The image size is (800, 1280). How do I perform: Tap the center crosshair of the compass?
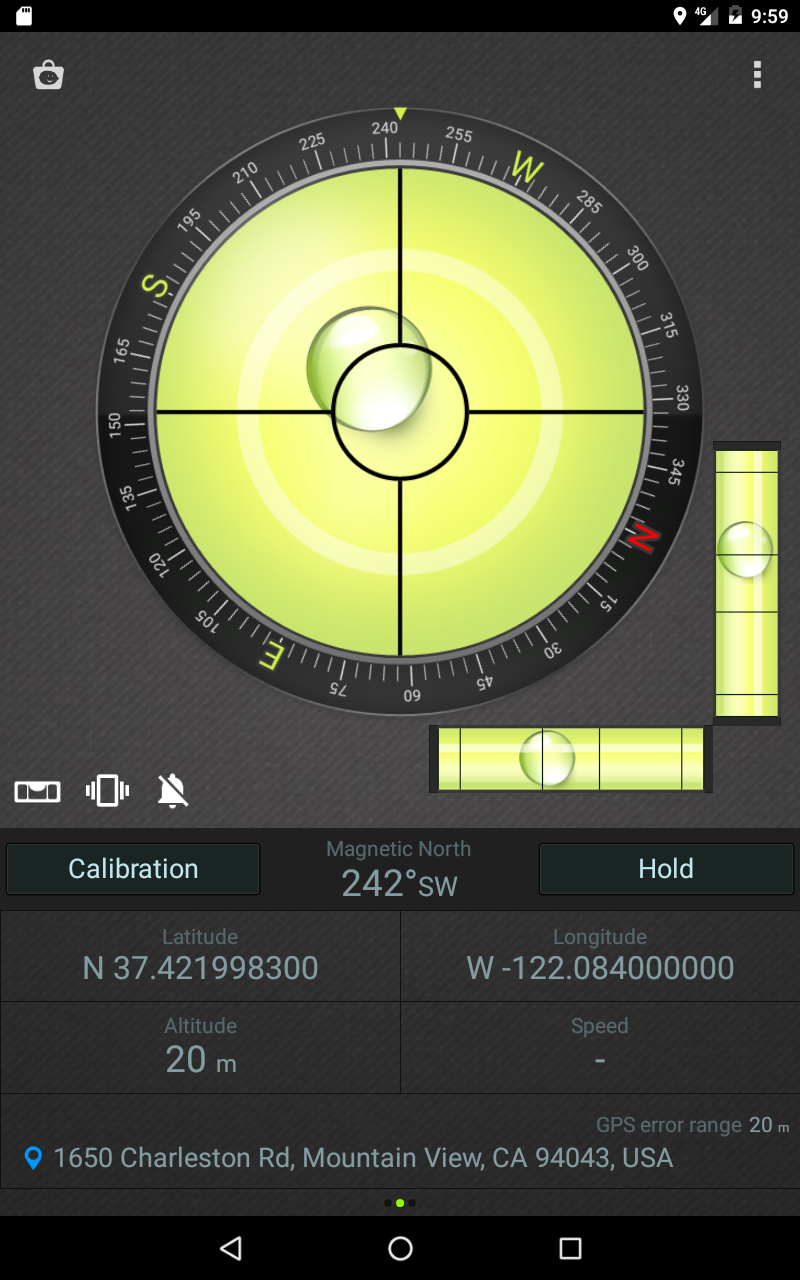point(400,410)
